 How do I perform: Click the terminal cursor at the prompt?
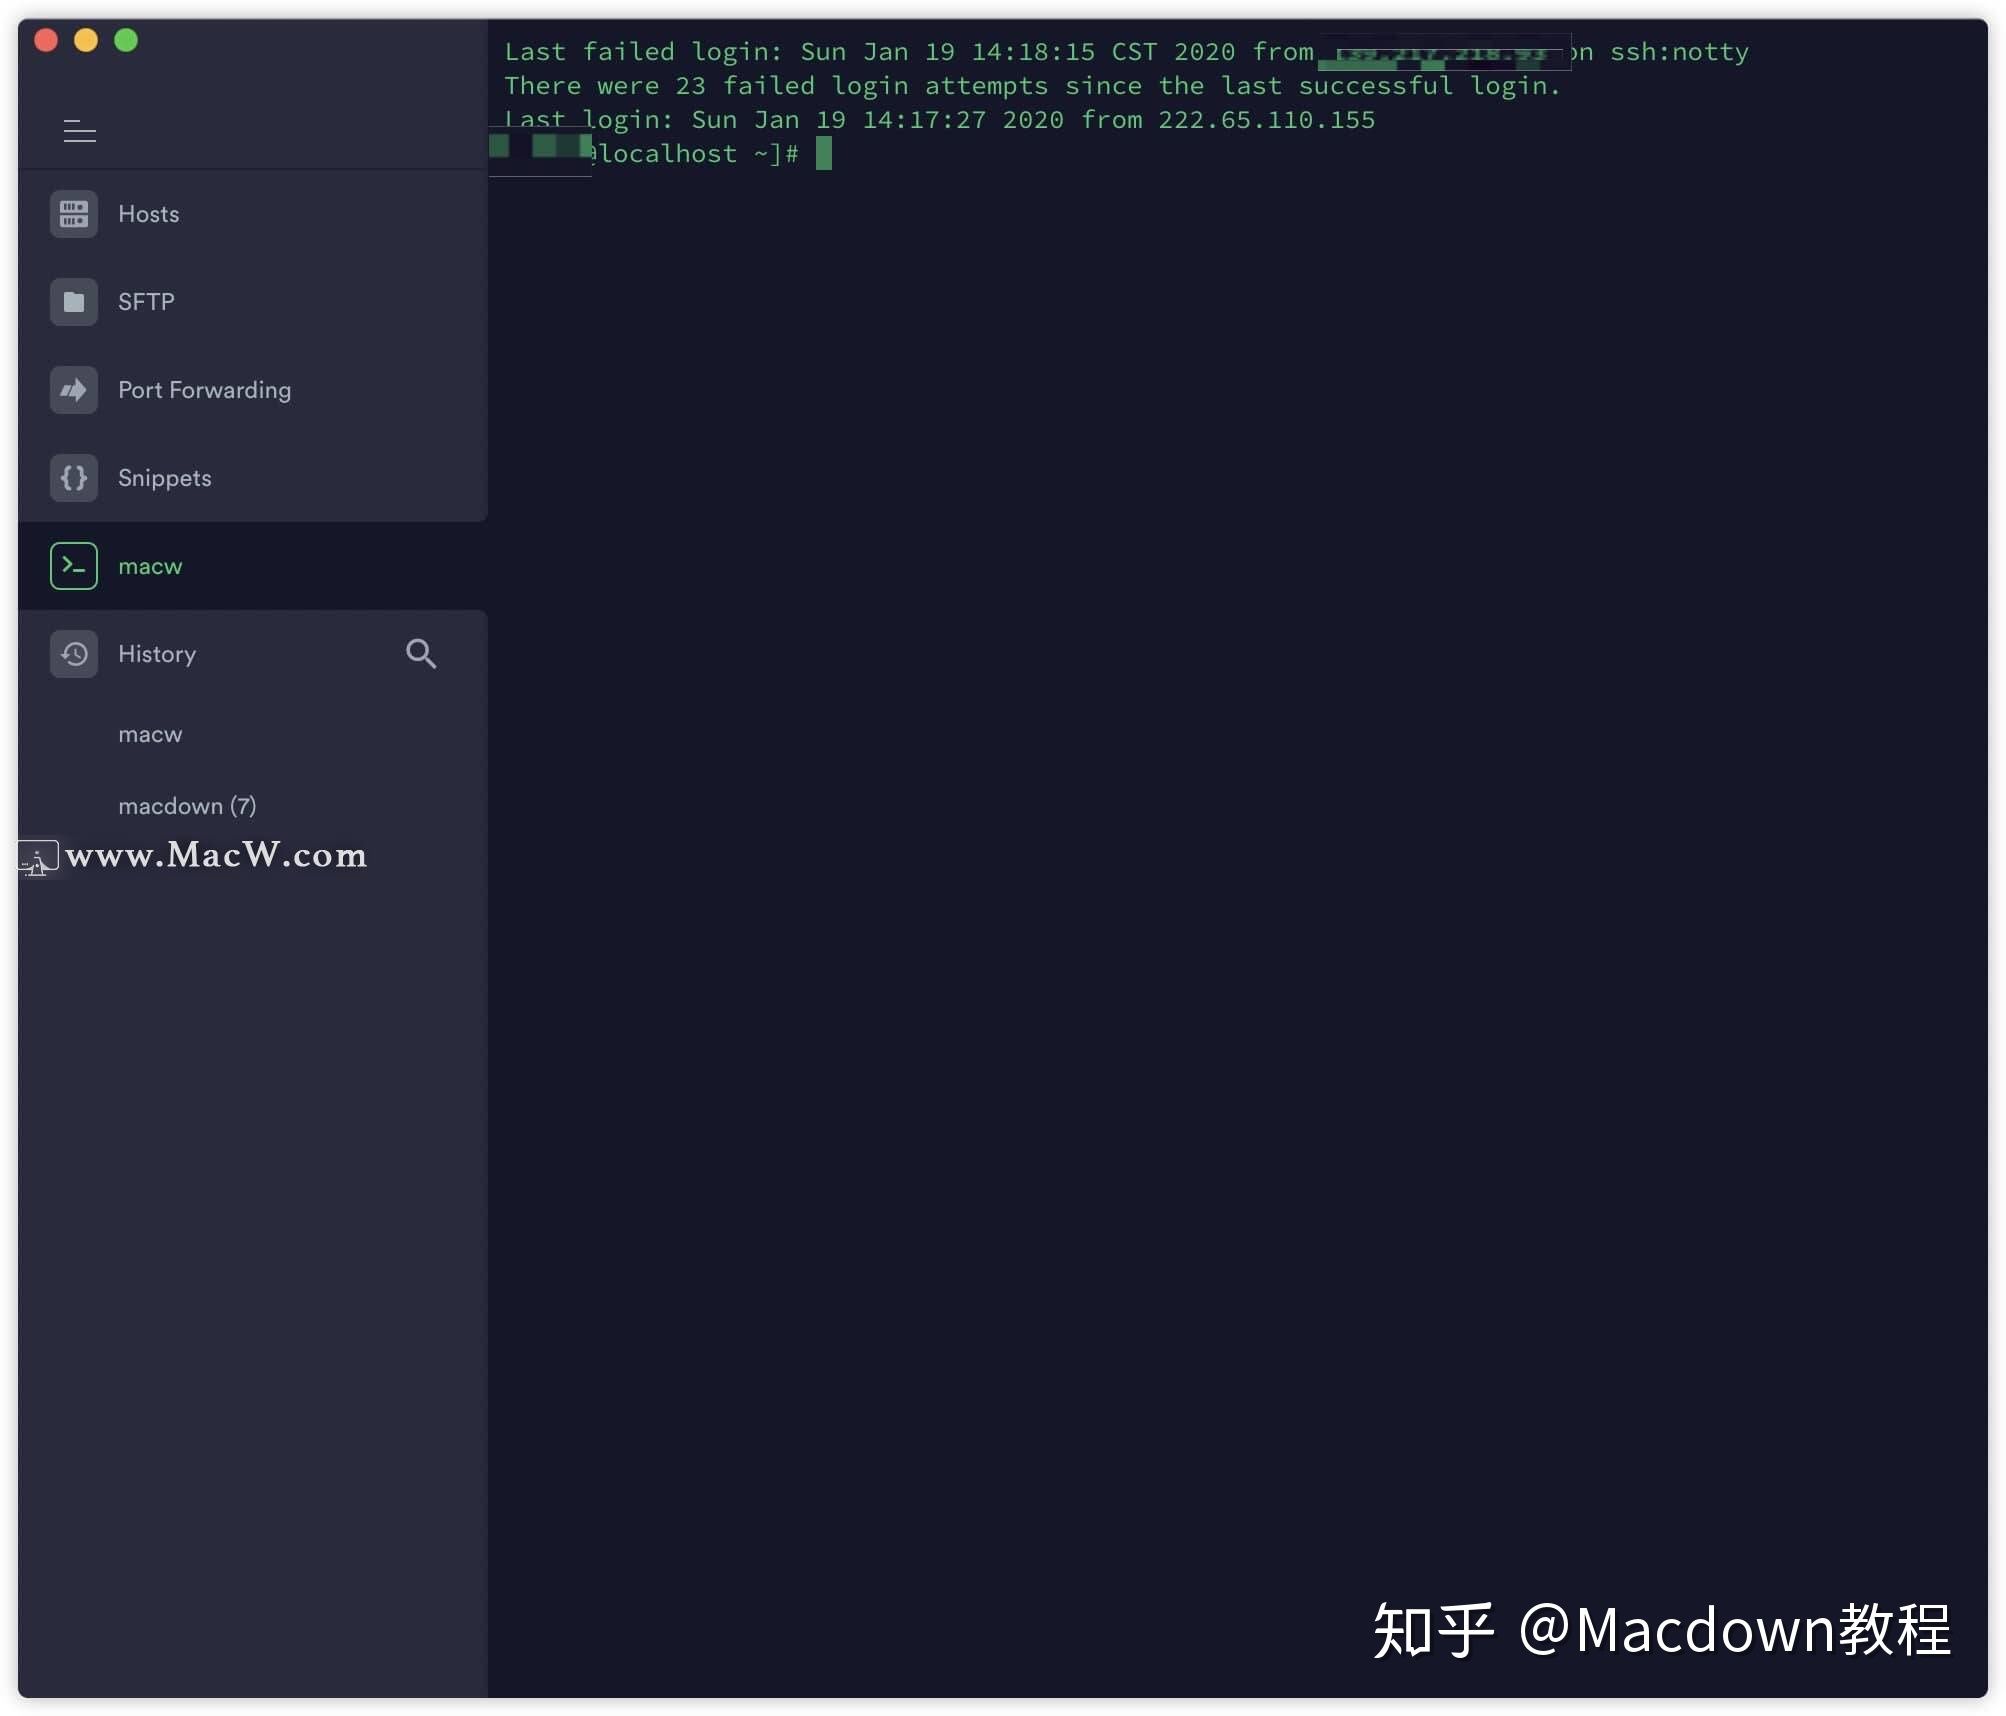[x=824, y=154]
